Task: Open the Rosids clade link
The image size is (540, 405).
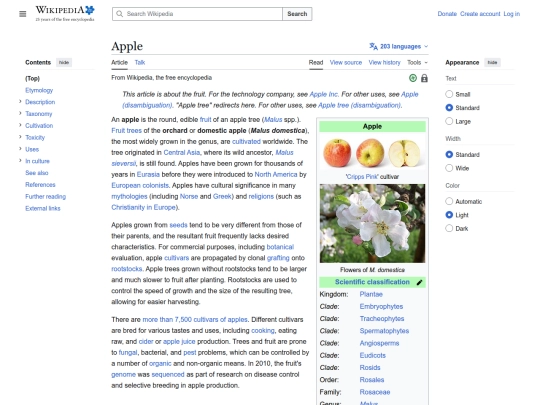Action: click(370, 368)
